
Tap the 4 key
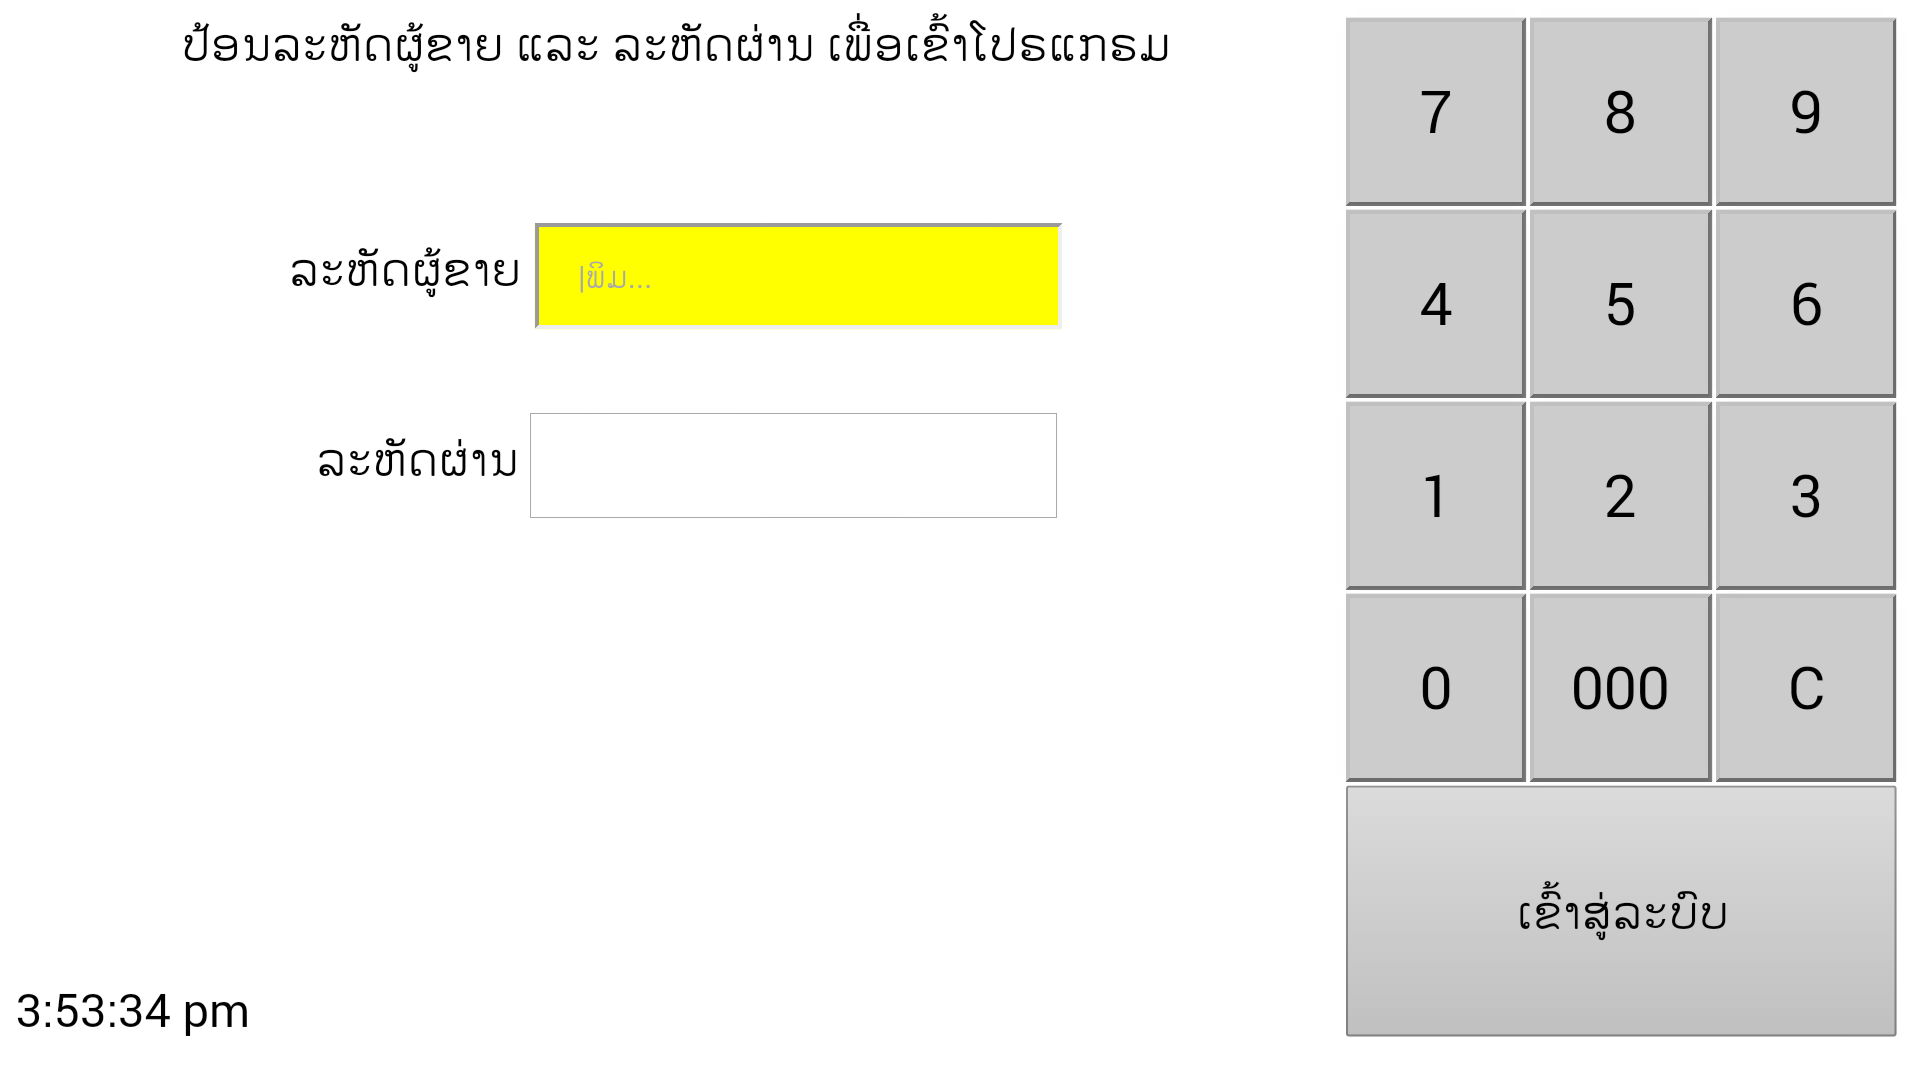pos(1435,304)
